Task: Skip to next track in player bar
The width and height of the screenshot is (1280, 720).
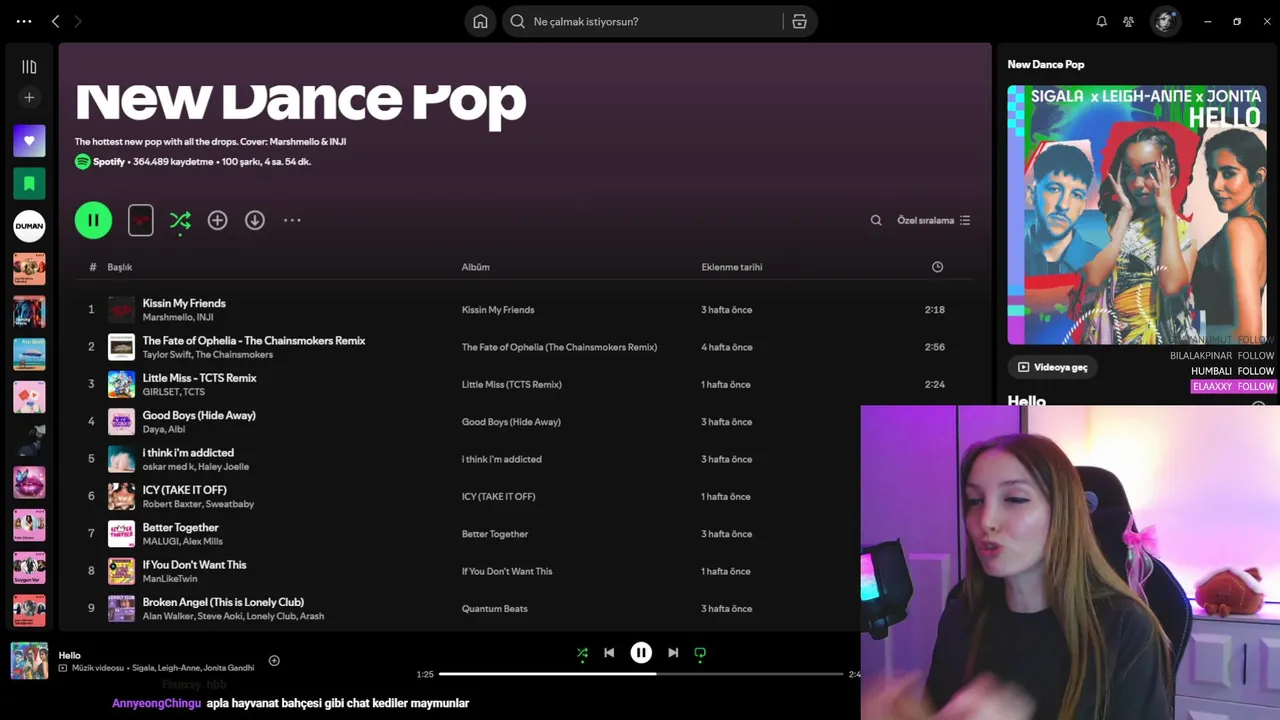Action: 673,653
